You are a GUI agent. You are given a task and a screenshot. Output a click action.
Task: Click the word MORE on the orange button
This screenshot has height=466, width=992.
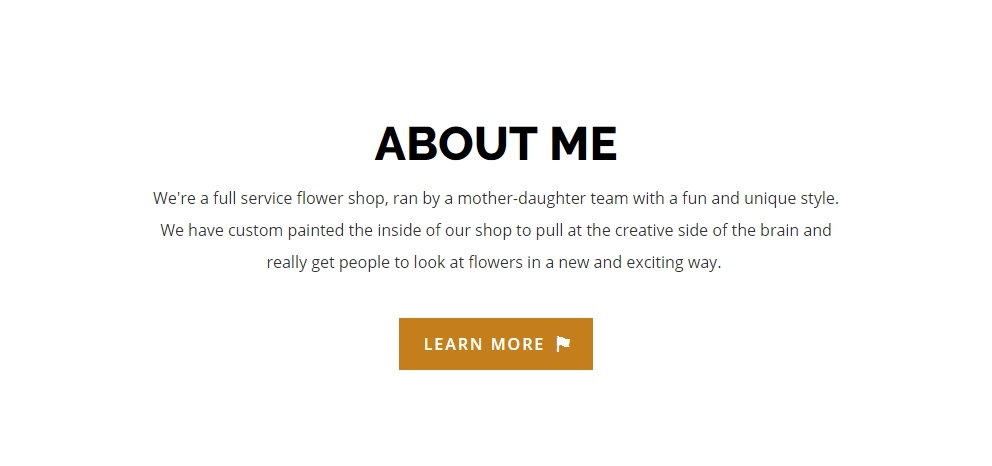click(x=518, y=345)
